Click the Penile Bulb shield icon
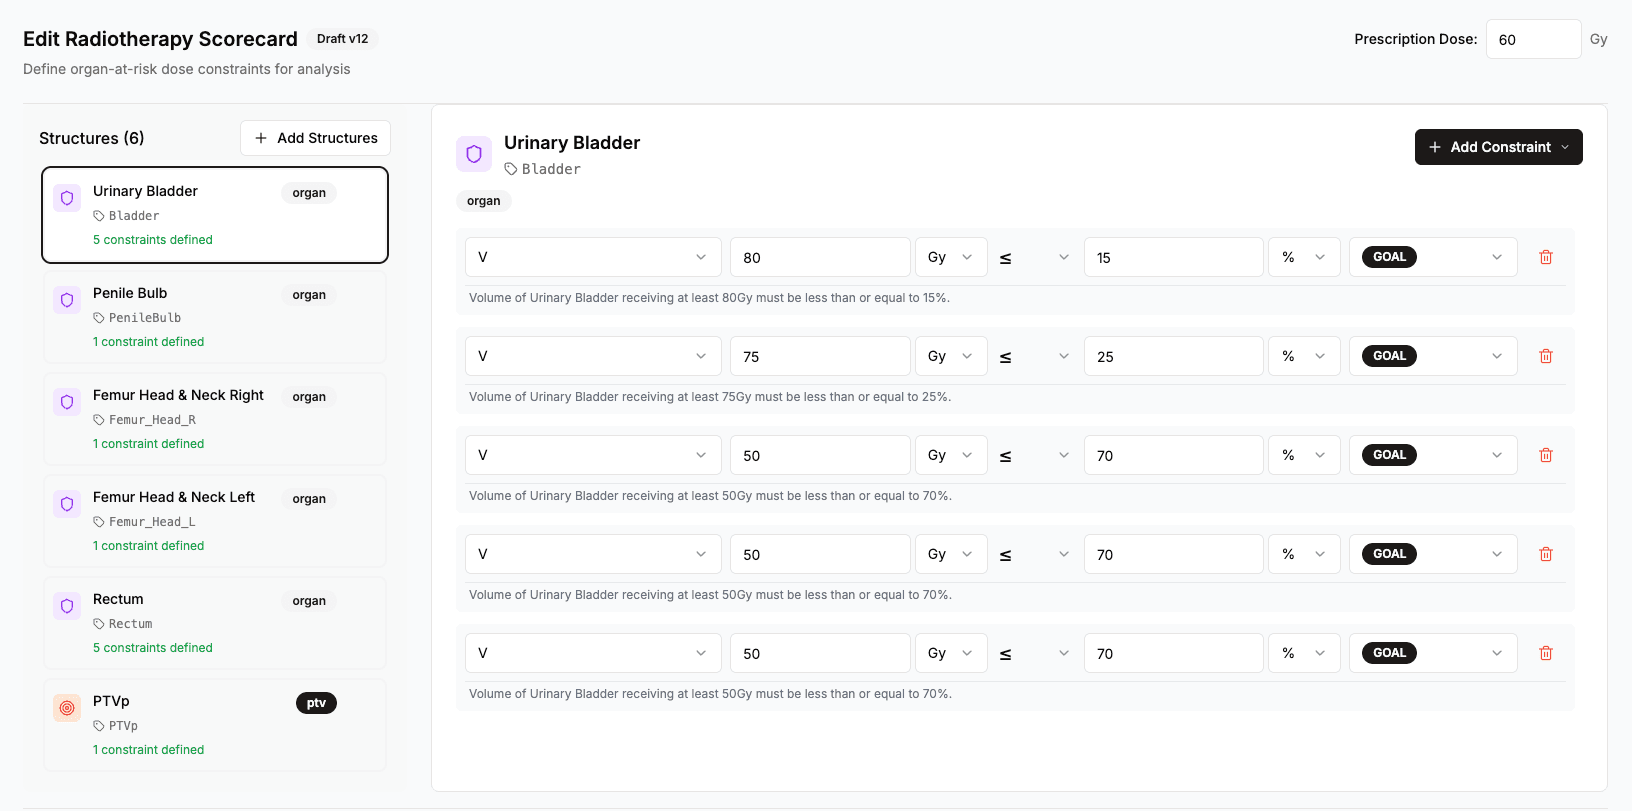The image size is (1632, 811). pos(67,300)
